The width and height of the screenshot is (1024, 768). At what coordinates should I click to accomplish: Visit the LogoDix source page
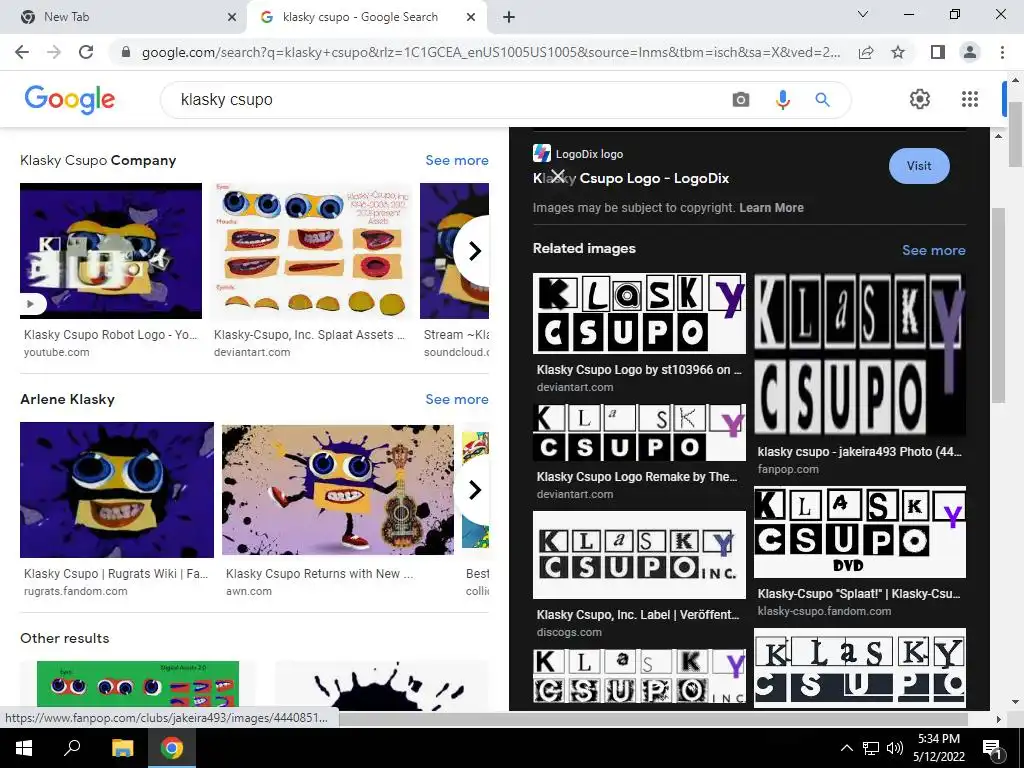pyautogui.click(x=919, y=166)
